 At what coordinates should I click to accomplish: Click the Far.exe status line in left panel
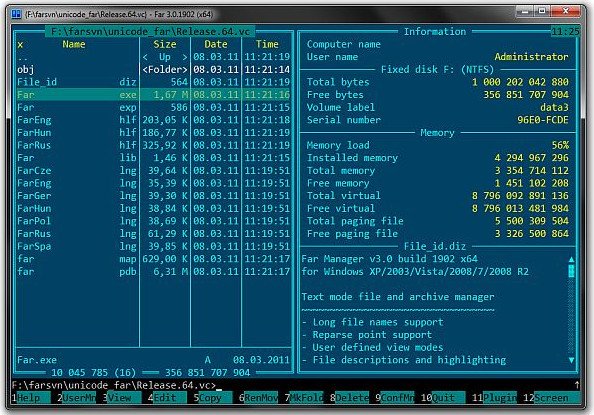point(153,360)
